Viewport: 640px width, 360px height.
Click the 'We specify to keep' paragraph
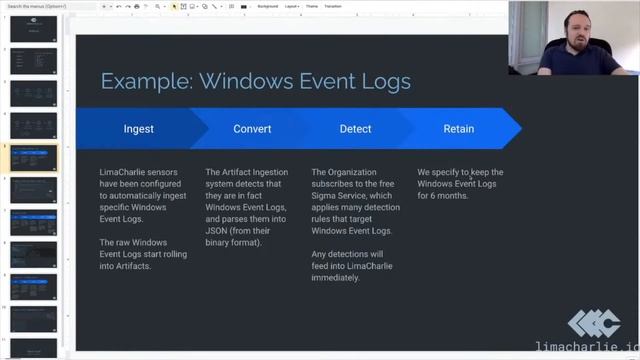point(460,184)
